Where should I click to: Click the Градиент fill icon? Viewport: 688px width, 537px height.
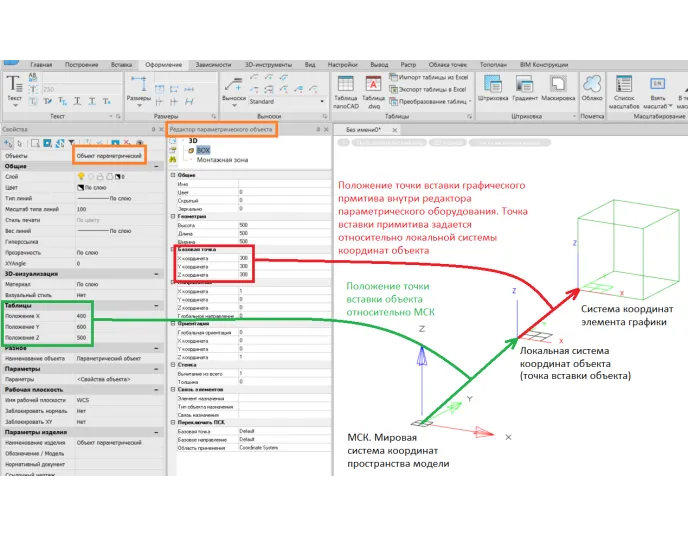(524, 83)
